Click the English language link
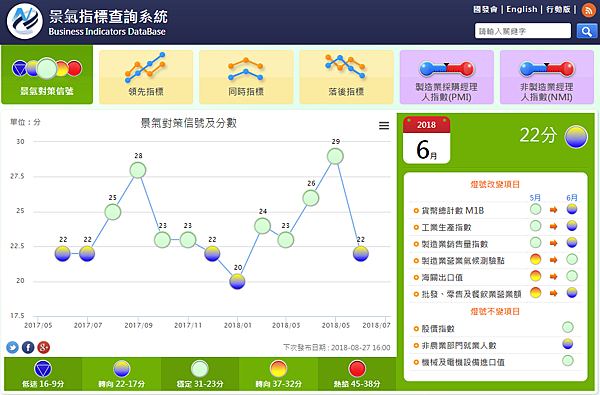Image resolution: width=600 pixels, height=395 pixels. coord(522,9)
